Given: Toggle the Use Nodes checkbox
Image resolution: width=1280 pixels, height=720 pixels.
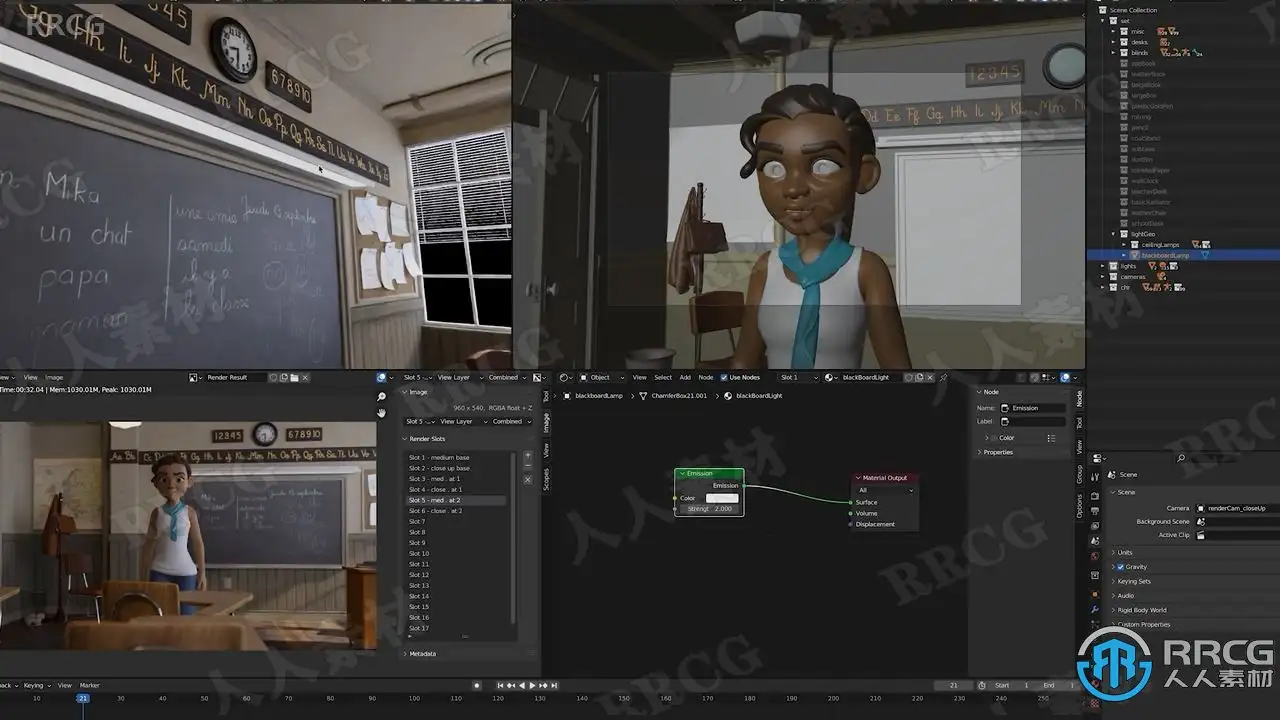Looking at the screenshot, I should point(724,377).
